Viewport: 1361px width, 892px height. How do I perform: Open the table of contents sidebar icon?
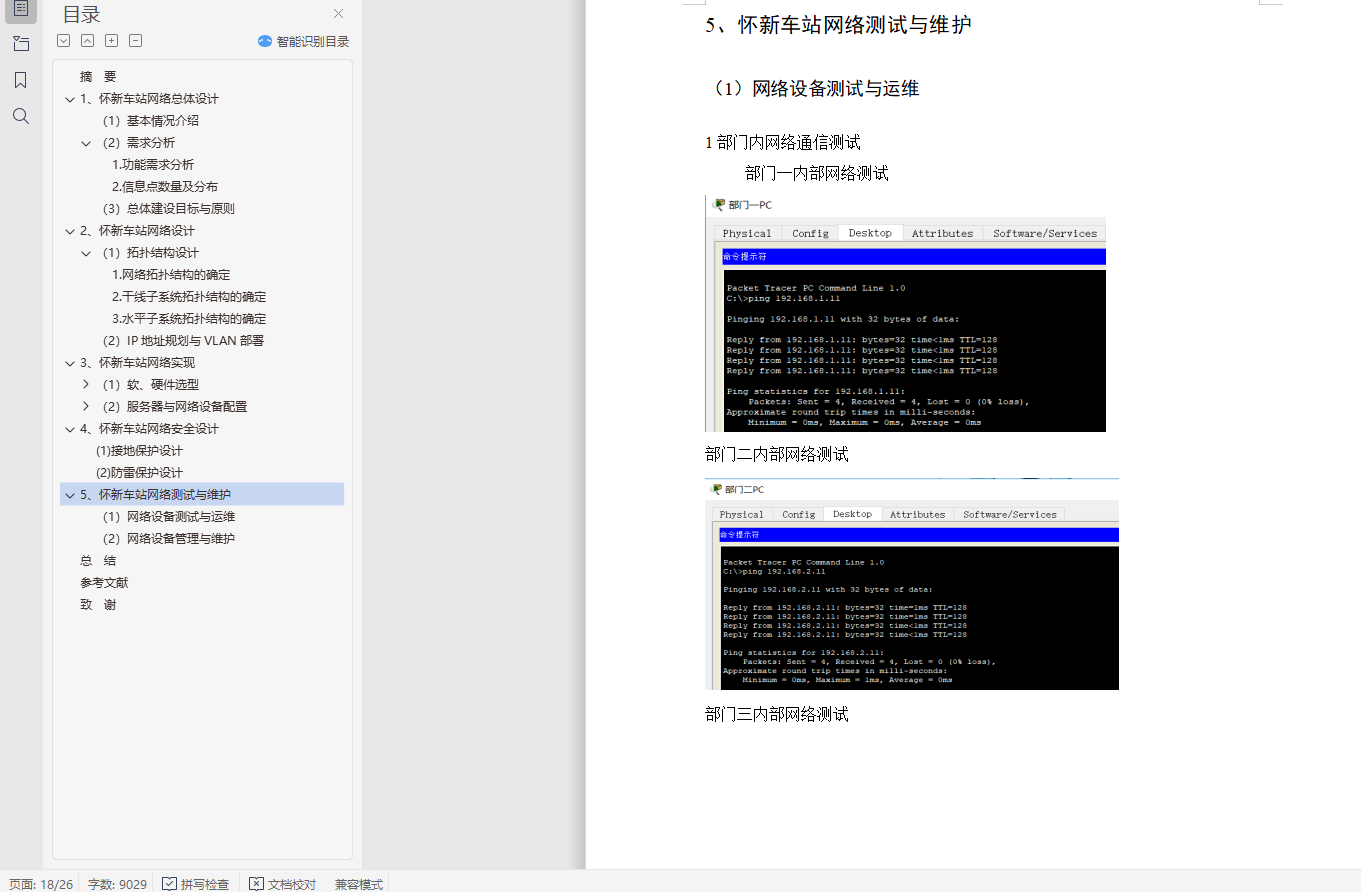coord(21,9)
